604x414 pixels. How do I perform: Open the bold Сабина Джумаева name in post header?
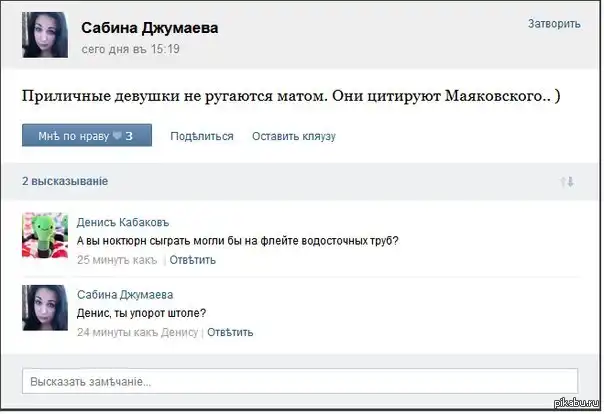pos(149,28)
